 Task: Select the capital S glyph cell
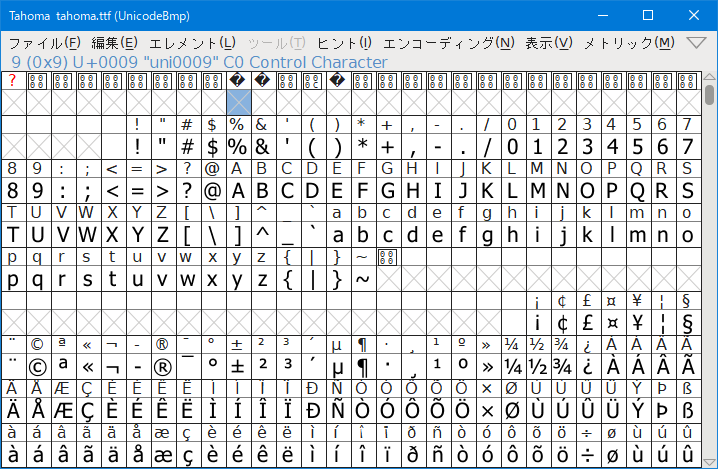pos(687,191)
